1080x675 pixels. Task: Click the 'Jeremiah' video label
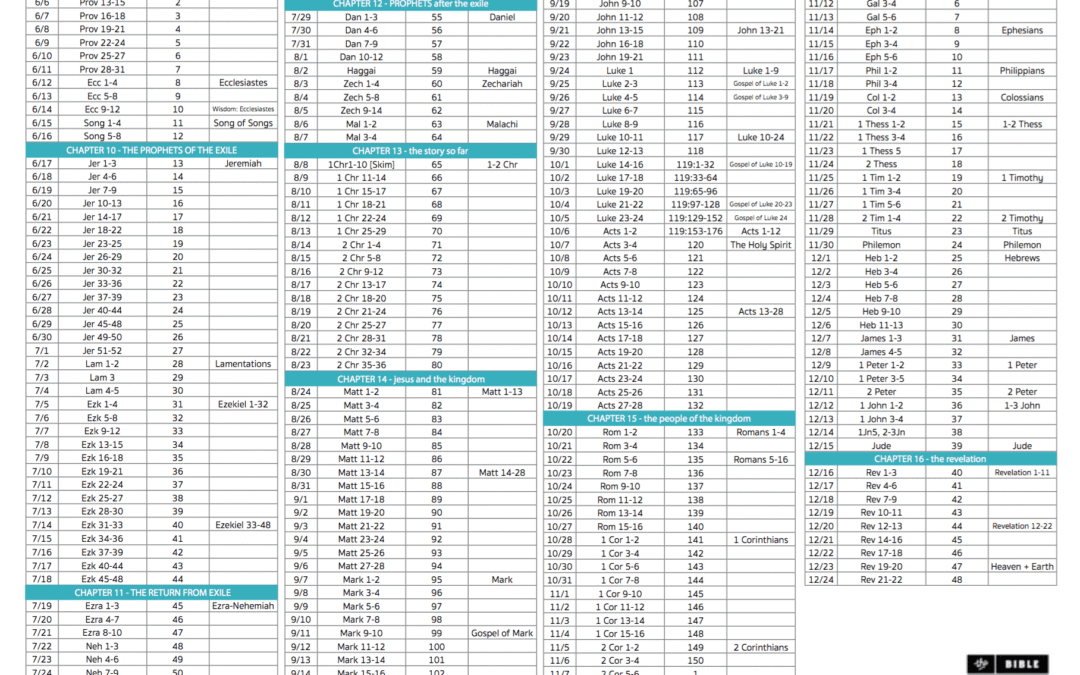[x=243, y=164]
